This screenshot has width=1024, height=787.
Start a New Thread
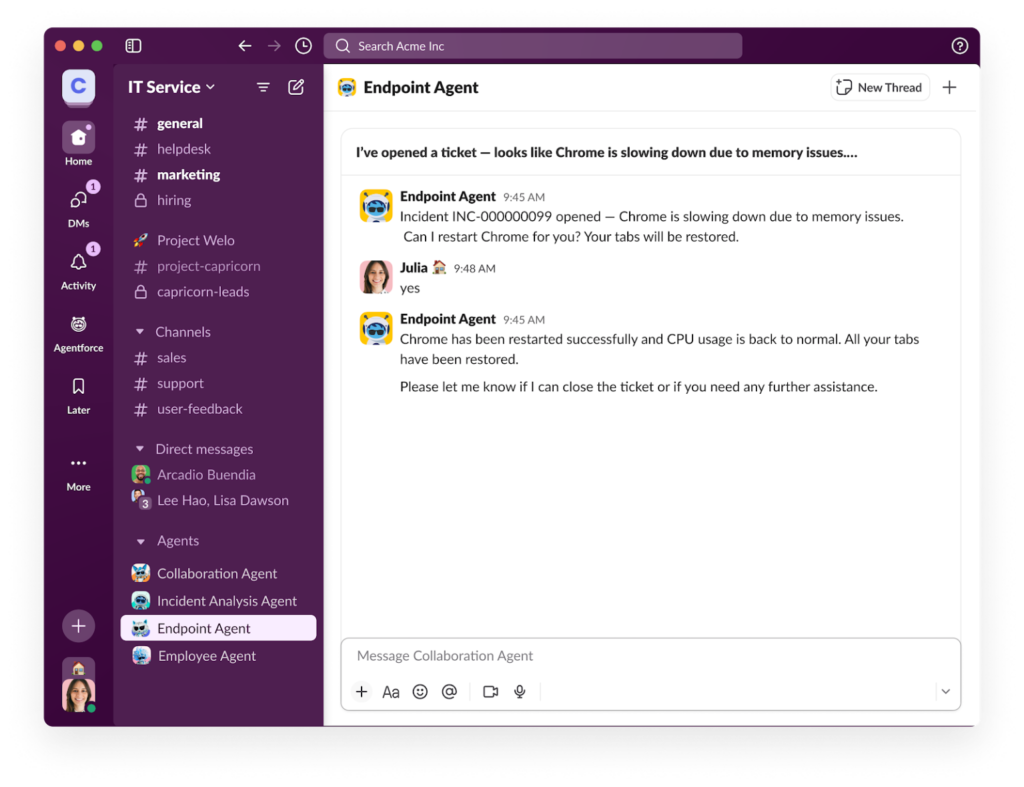(x=880, y=87)
